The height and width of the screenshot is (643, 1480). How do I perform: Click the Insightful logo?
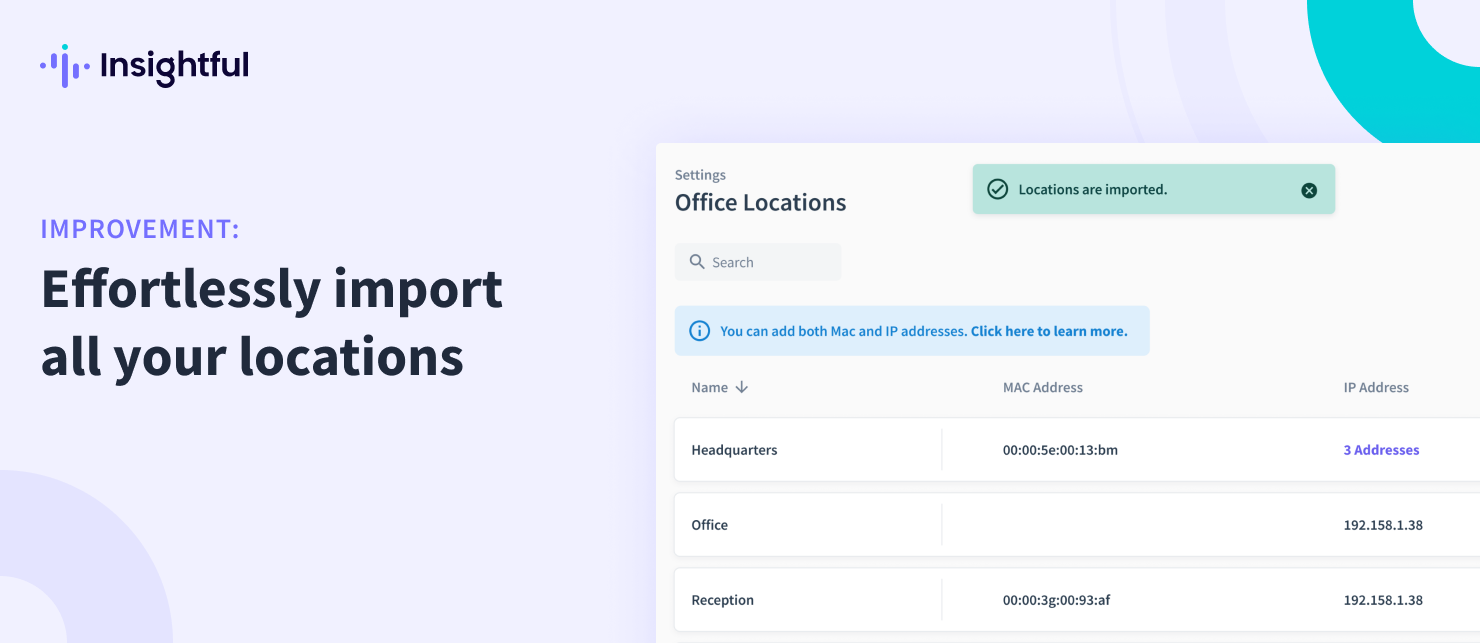[x=144, y=66]
